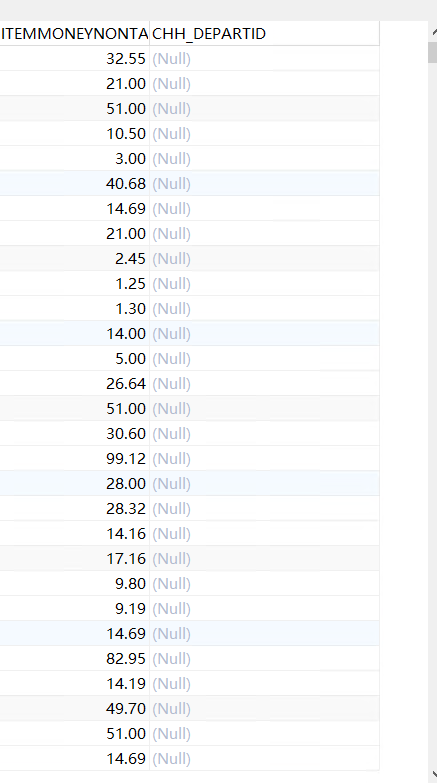Select the CHH_DEPARTID column header

[264, 34]
